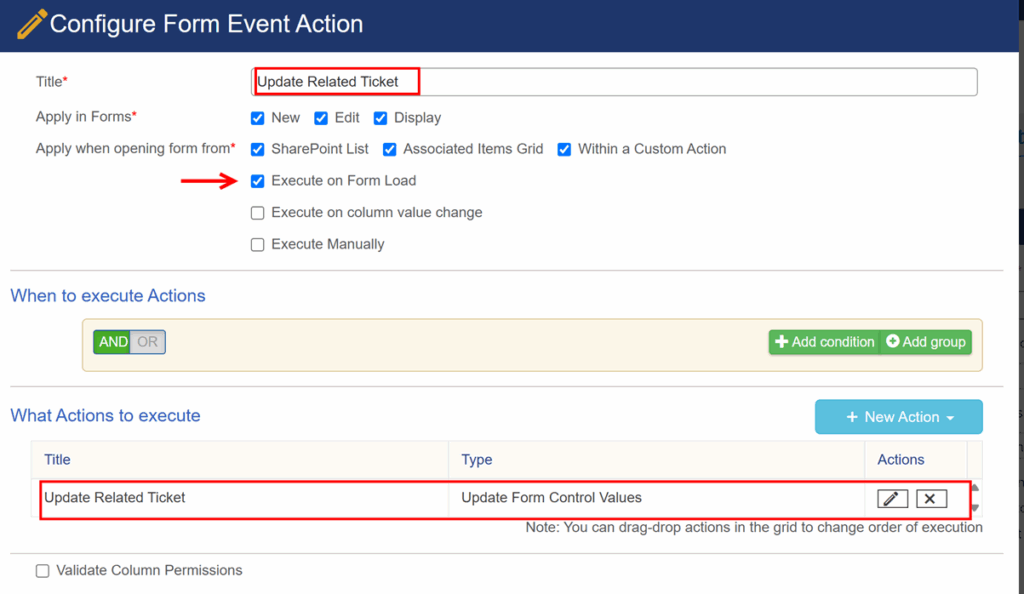Screen dimensions: 1024x594
Task: Disable Execute on Form Load
Action: tap(257, 181)
